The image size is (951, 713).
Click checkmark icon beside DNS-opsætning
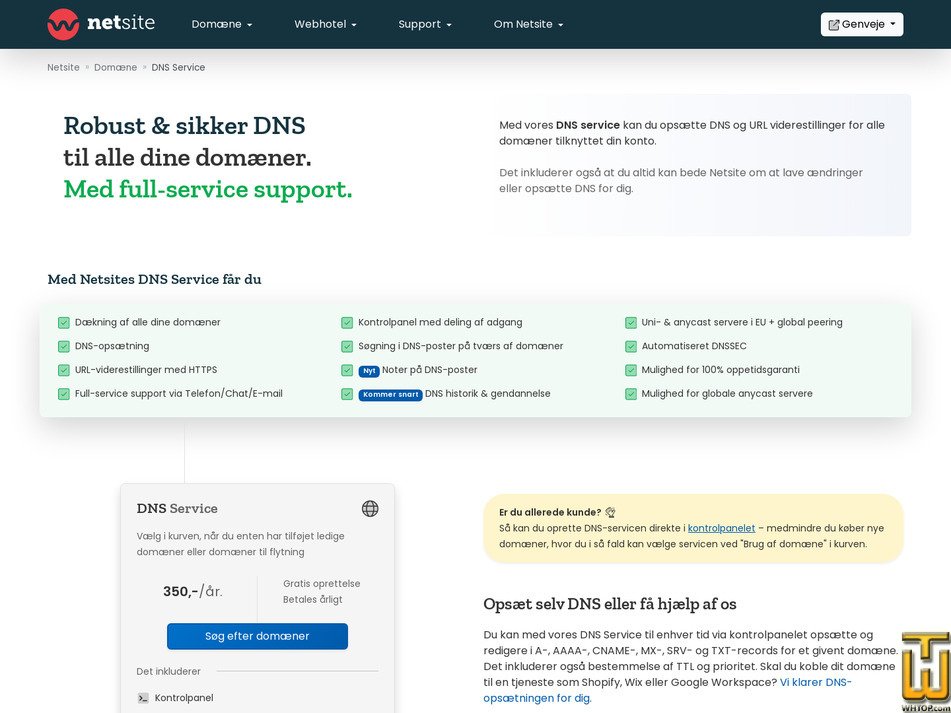pos(64,346)
